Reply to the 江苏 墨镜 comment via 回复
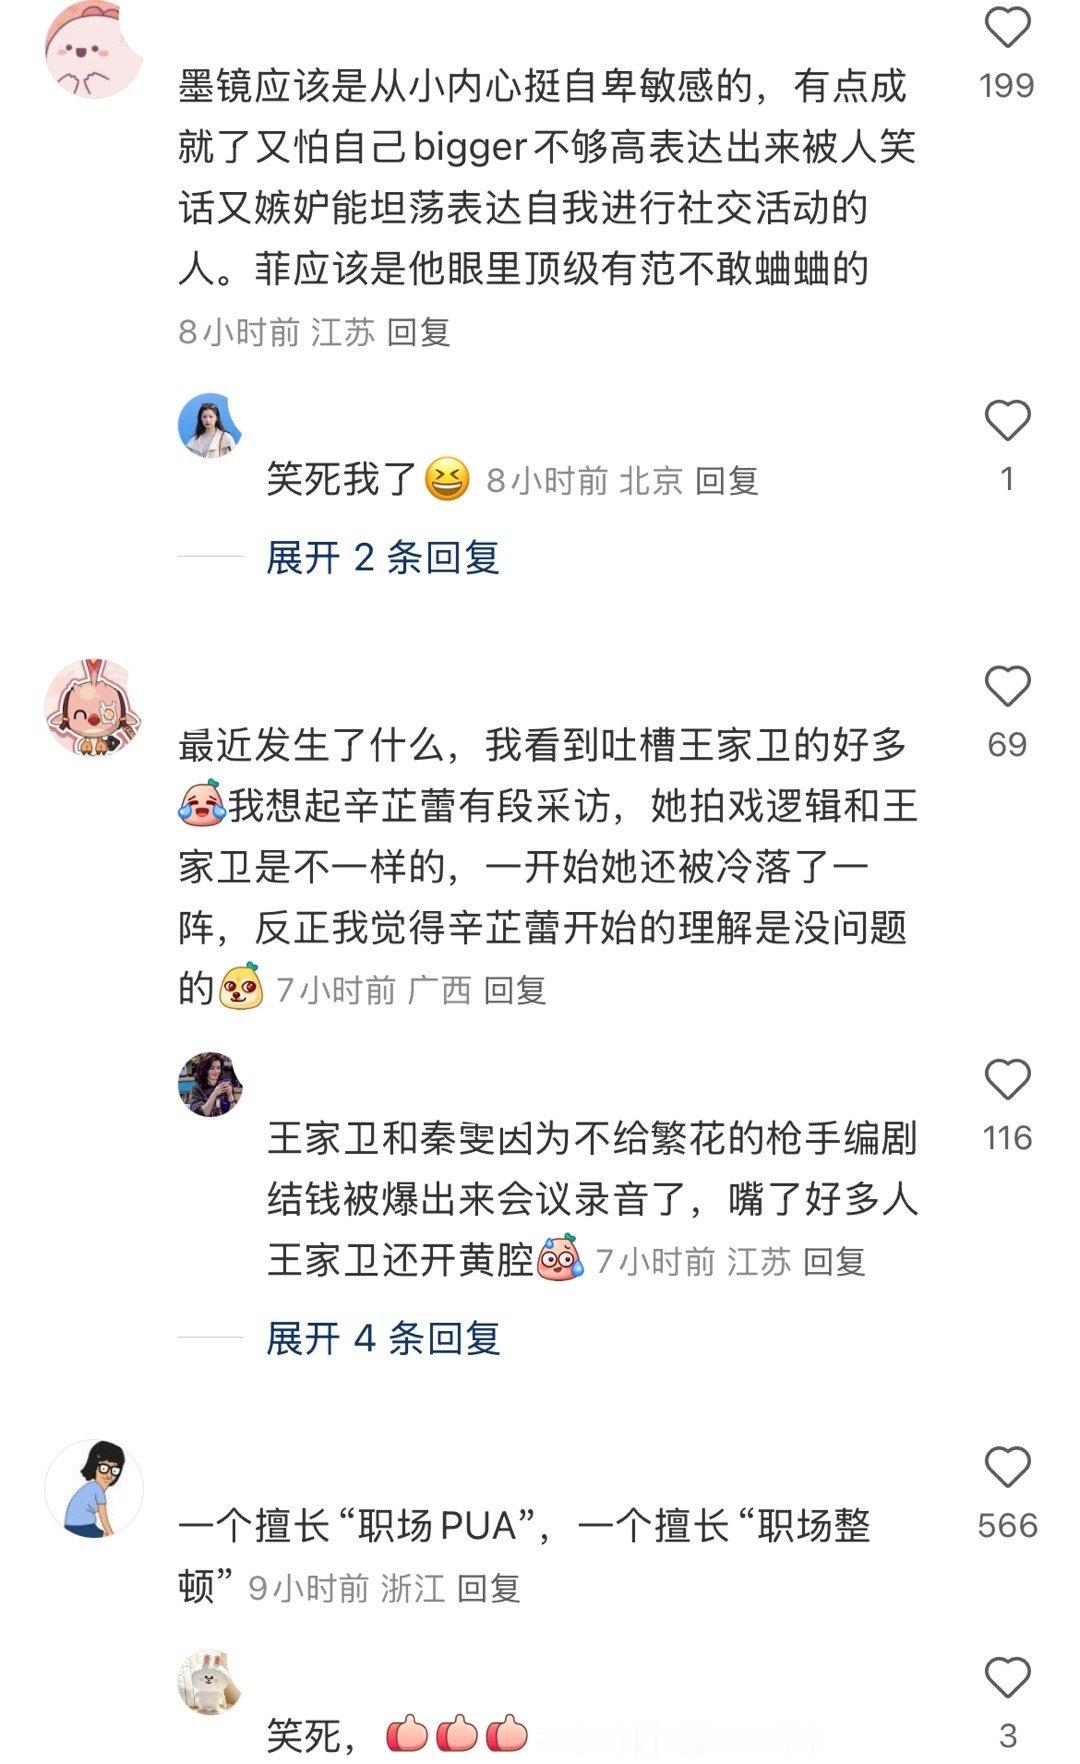 click(419, 332)
